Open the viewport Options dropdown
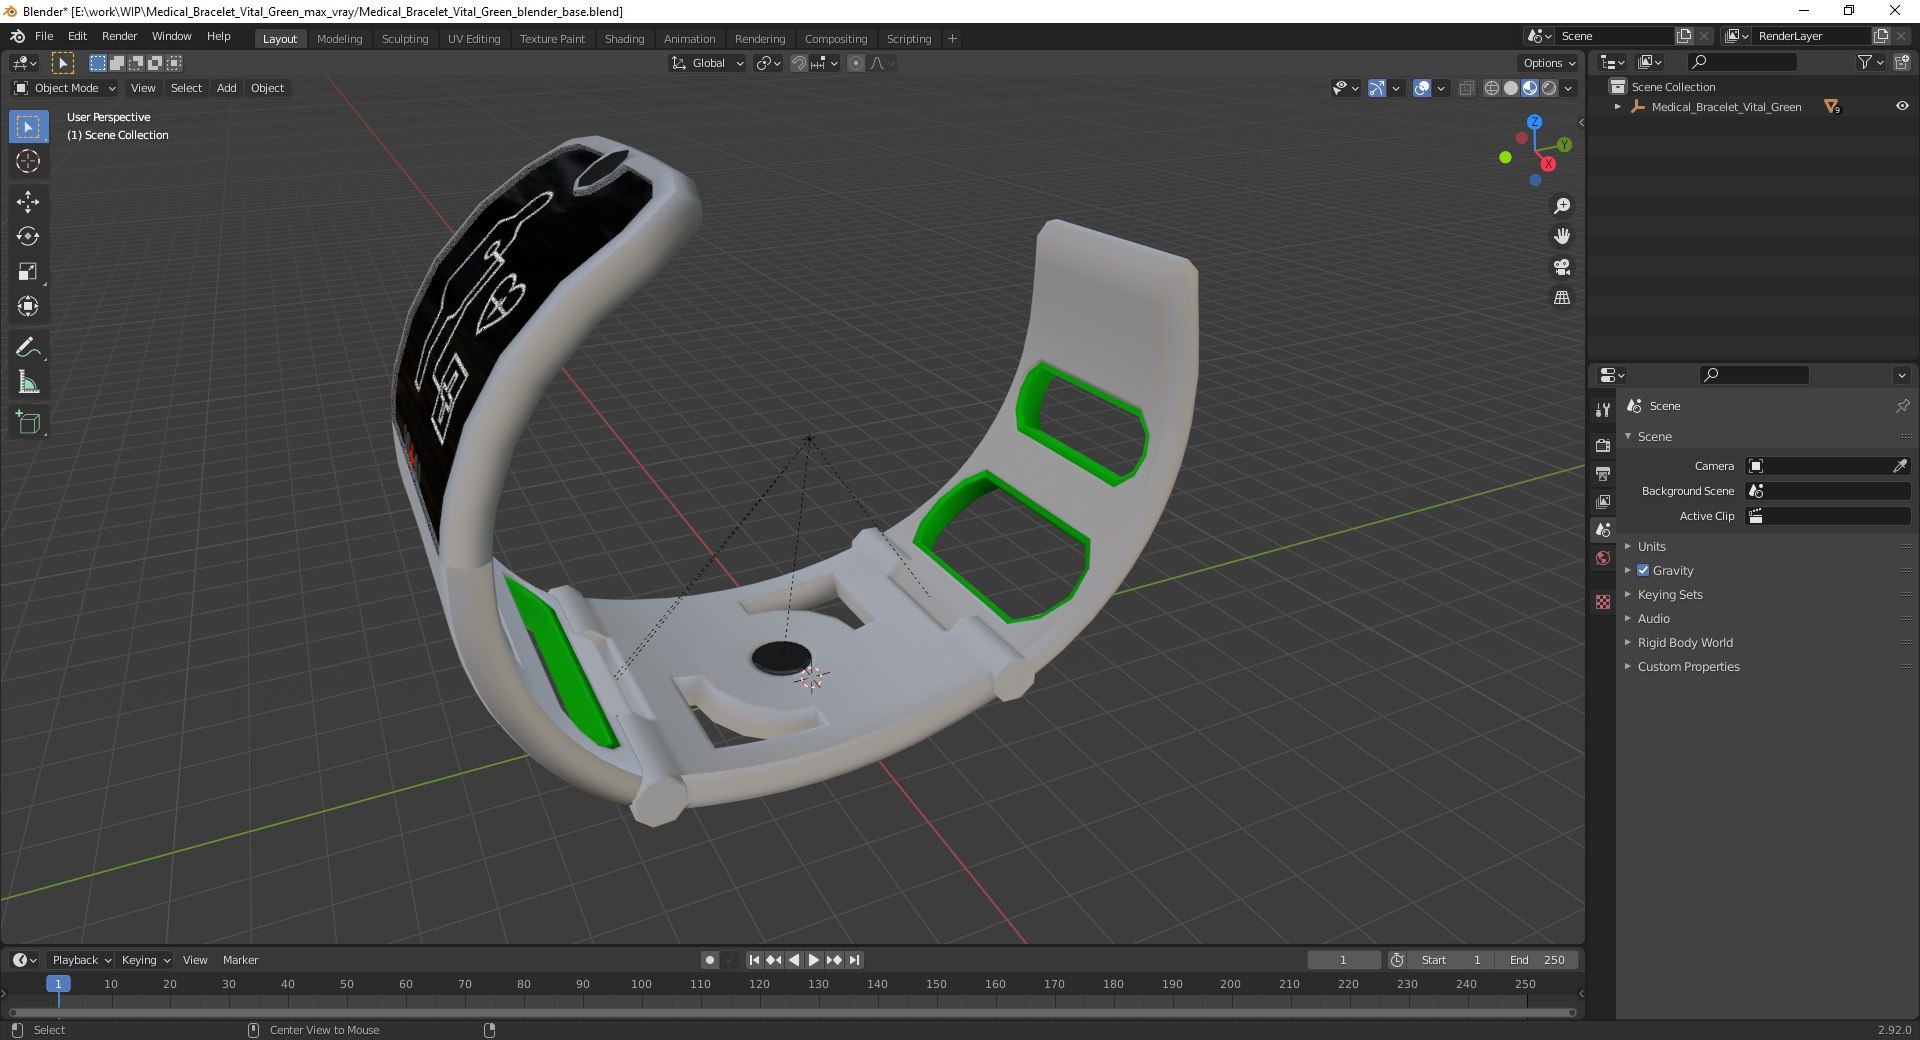 coord(1549,63)
